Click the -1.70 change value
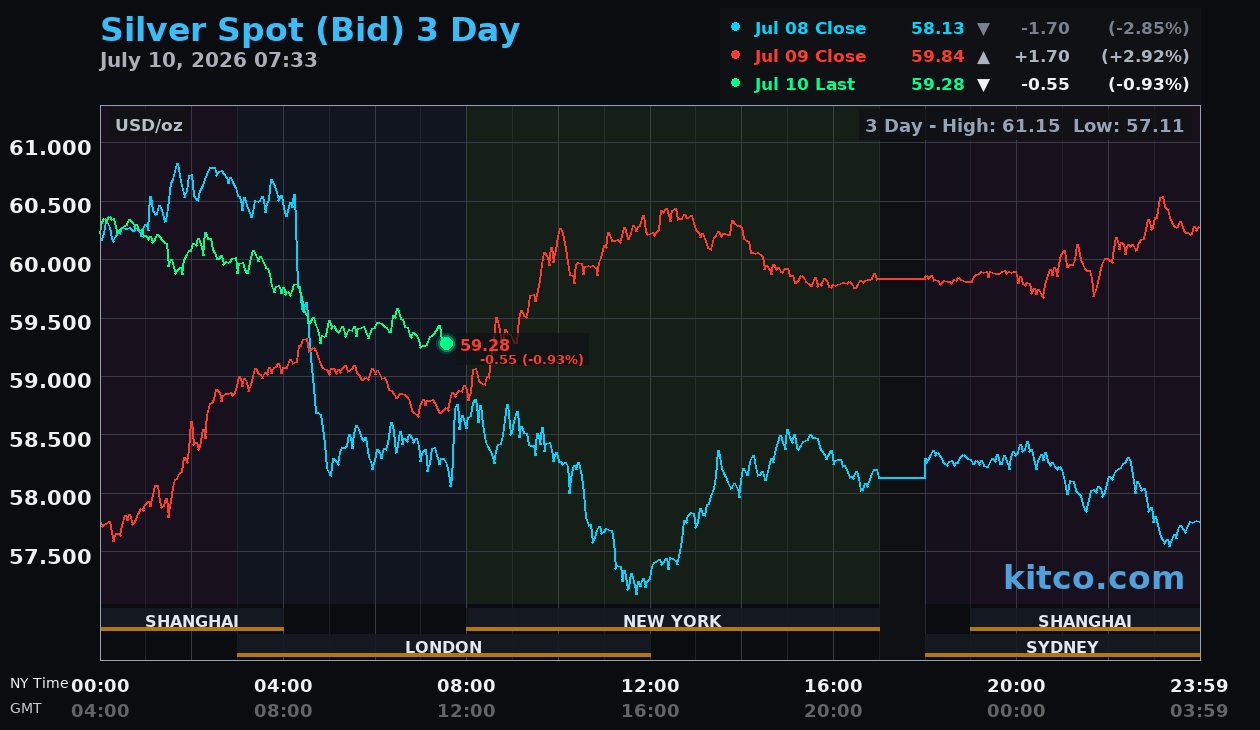Screen dimensions: 1260x730 click(1045, 28)
